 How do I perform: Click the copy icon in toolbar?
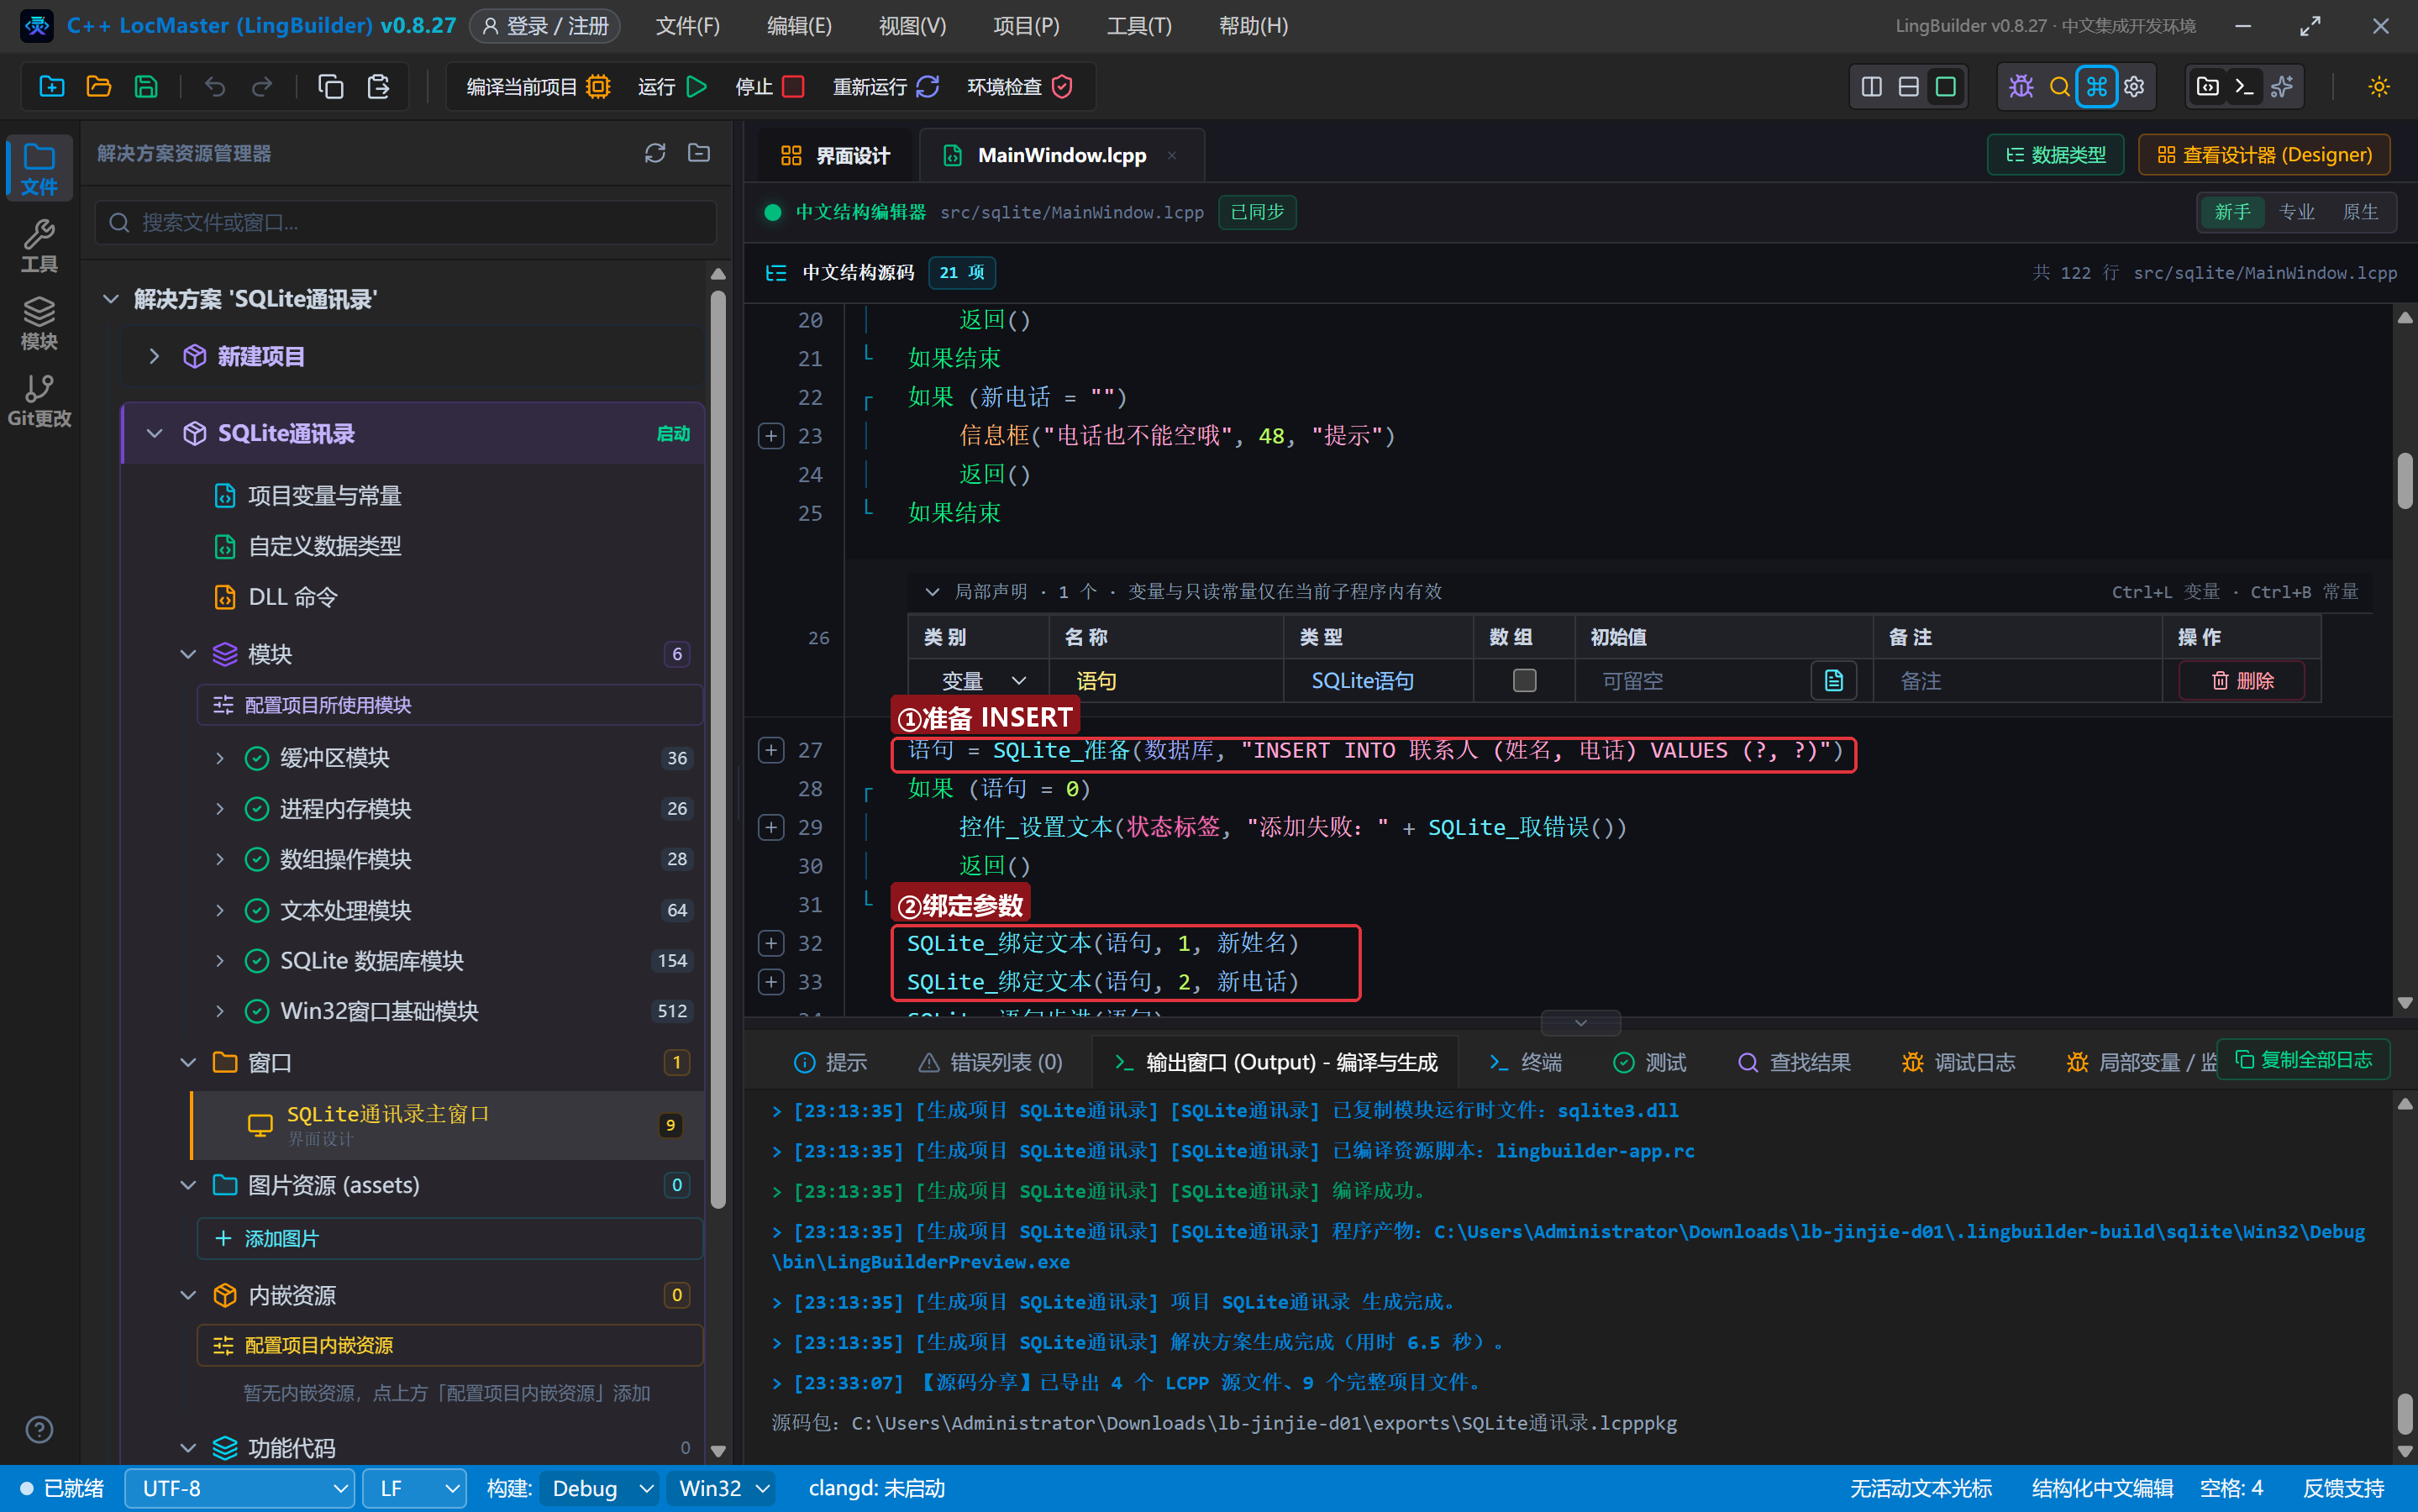click(x=330, y=87)
